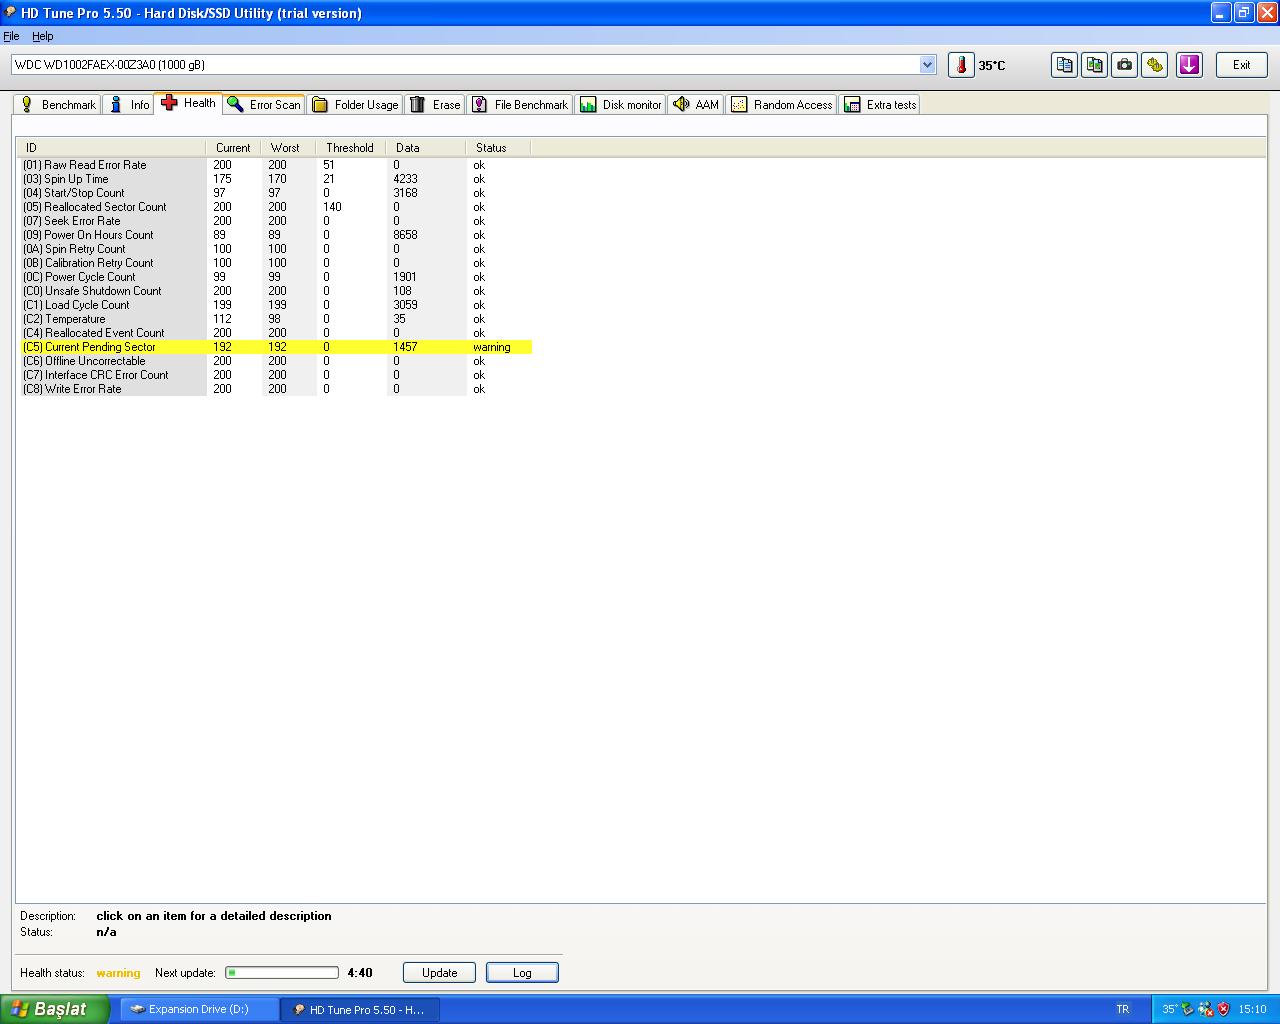Click the Threshold column header
This screenshot has width=1280, height=1024.
[x=350, y=147]
